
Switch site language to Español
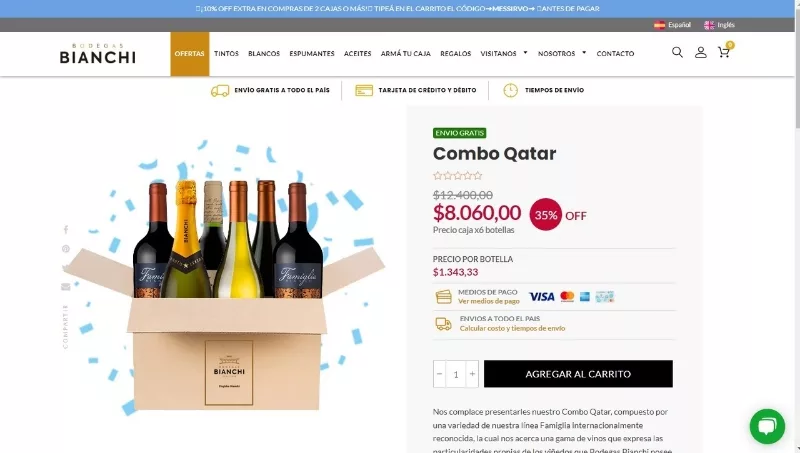[x=673, y=25]
